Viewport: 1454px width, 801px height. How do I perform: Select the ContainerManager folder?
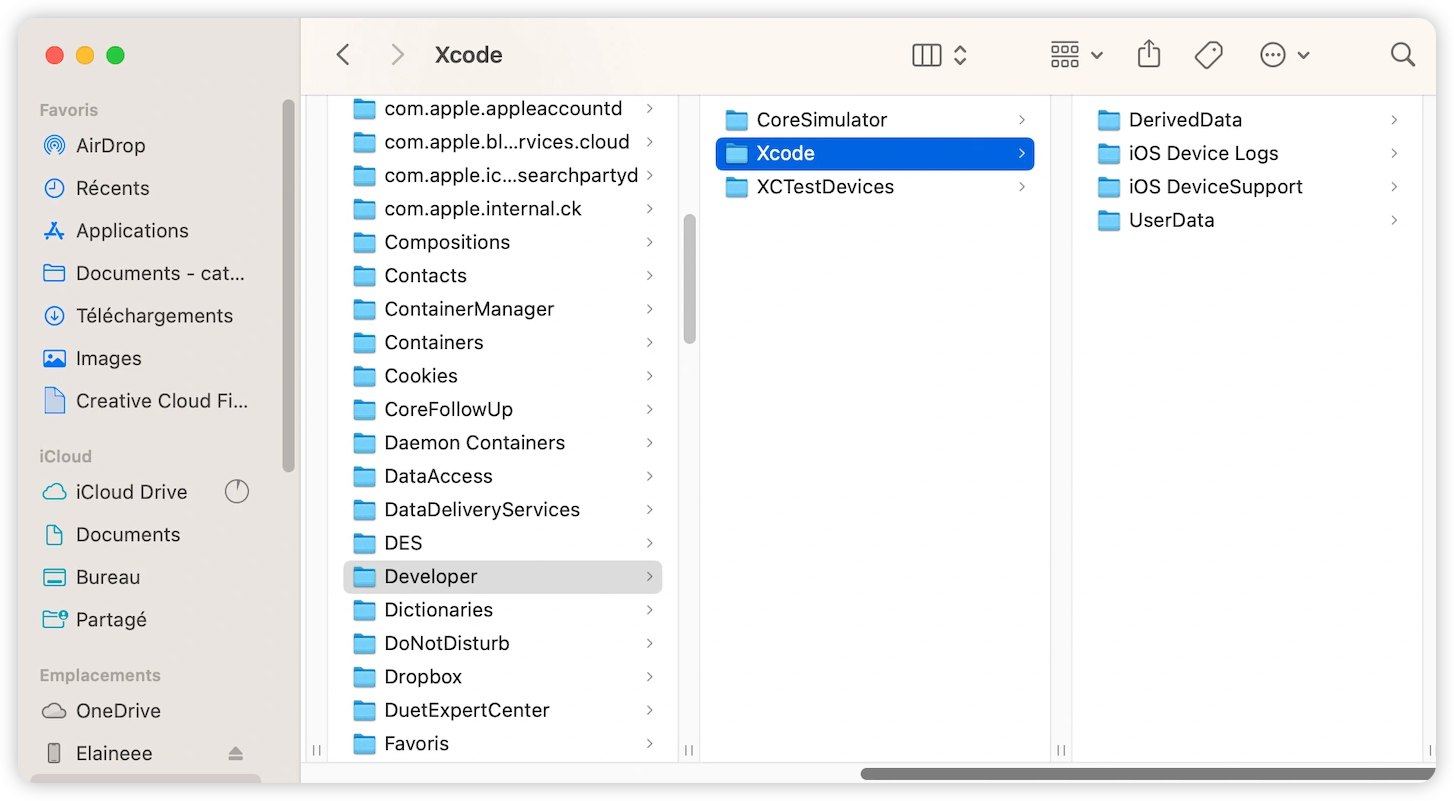pos(503,309)
